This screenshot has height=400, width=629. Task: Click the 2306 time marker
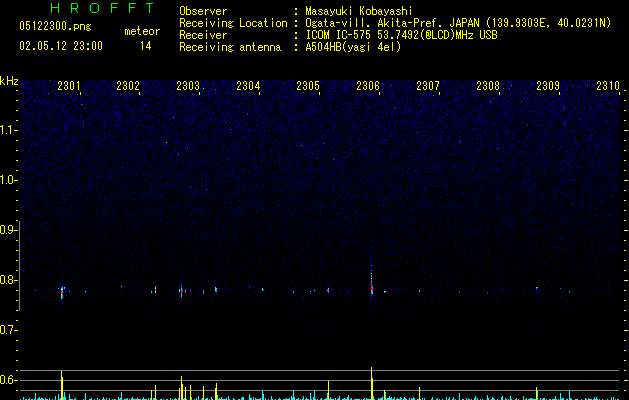coord(368,86)
